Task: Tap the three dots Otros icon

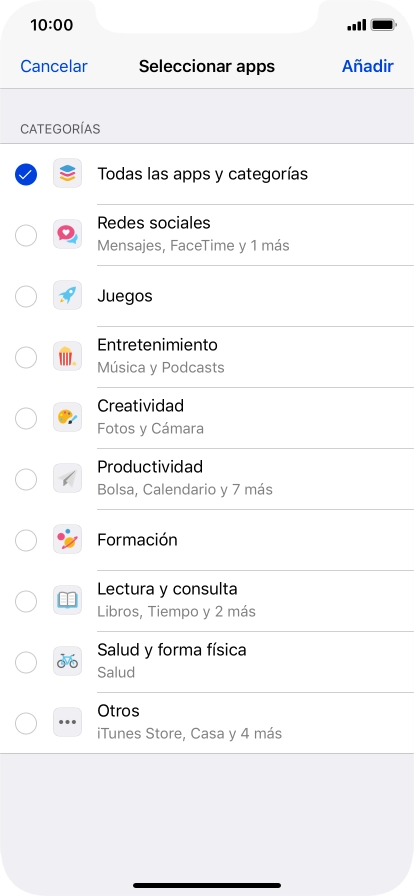Action: 67,723
